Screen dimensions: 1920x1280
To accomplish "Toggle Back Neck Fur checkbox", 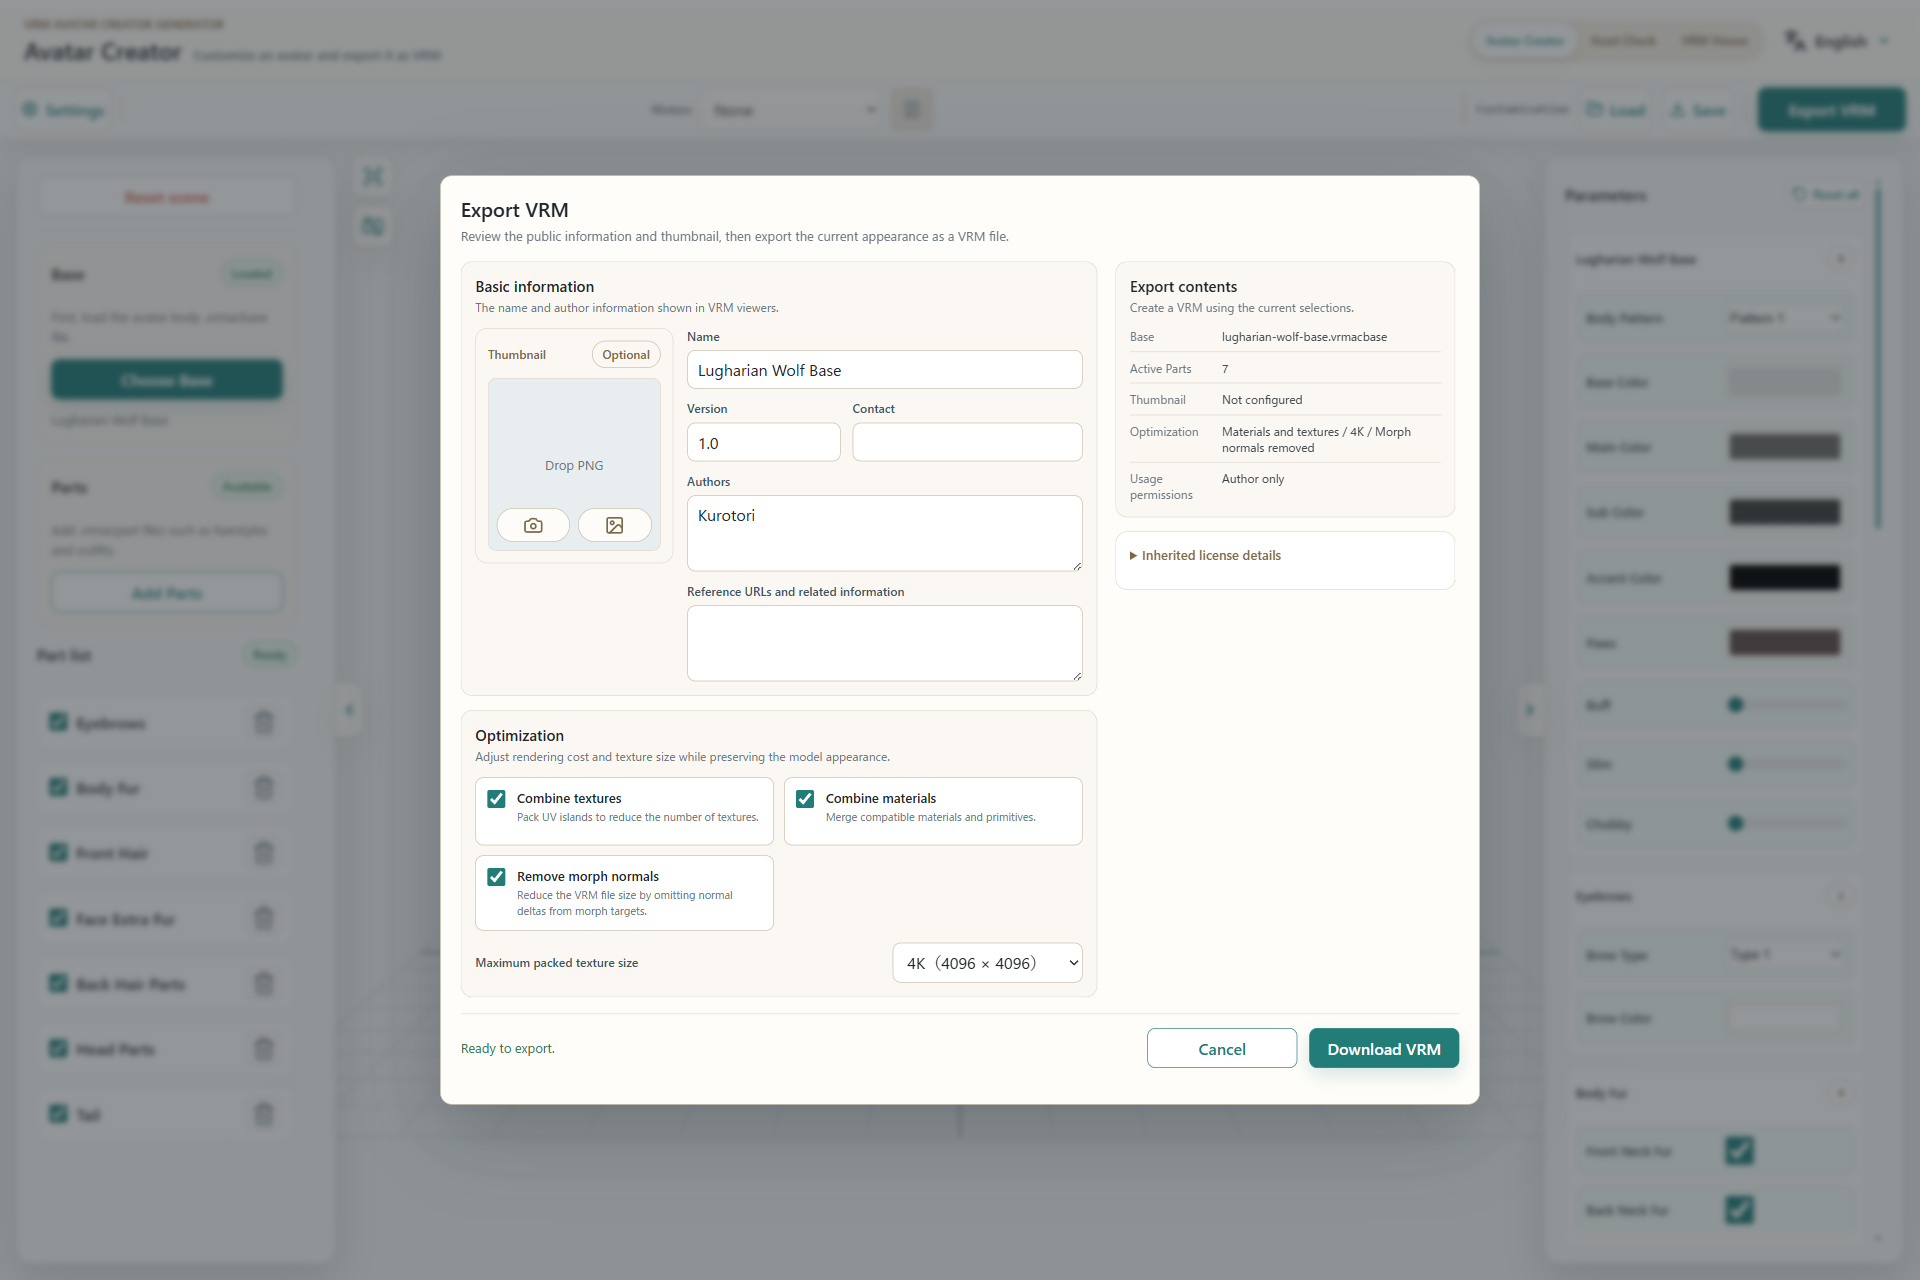I will tap(1739, 1210).
